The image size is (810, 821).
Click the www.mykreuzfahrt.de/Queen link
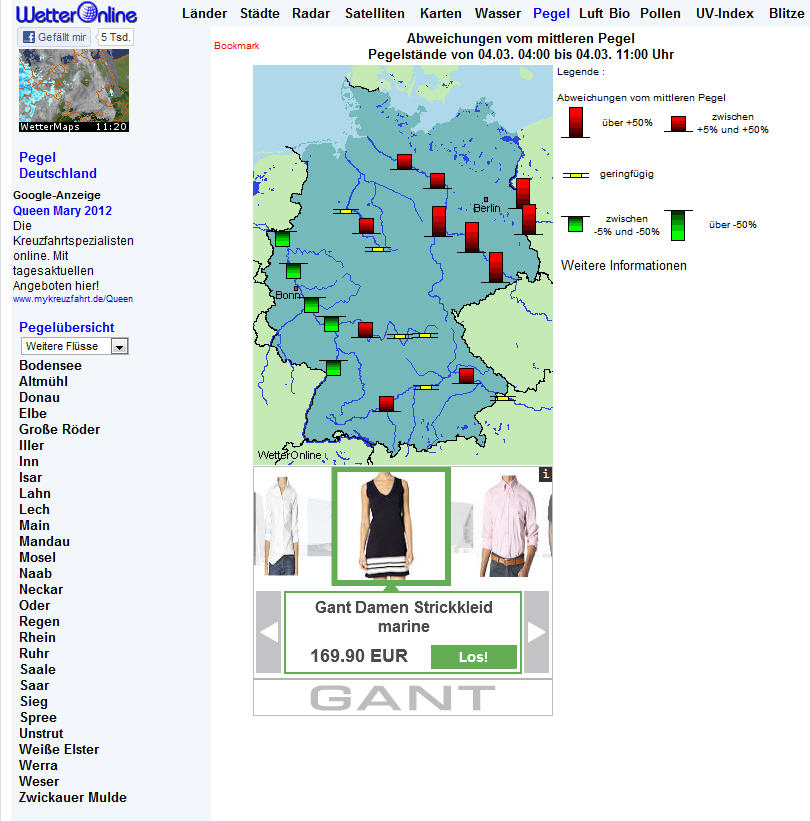pyautogui.click(x=73, y=299)
